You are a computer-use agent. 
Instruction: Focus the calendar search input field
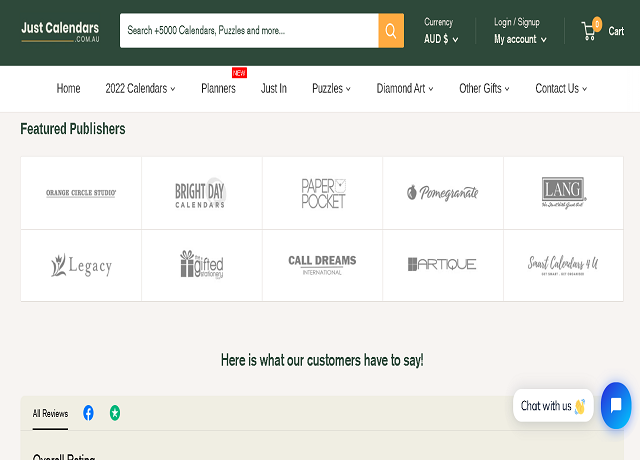(249, 31)
